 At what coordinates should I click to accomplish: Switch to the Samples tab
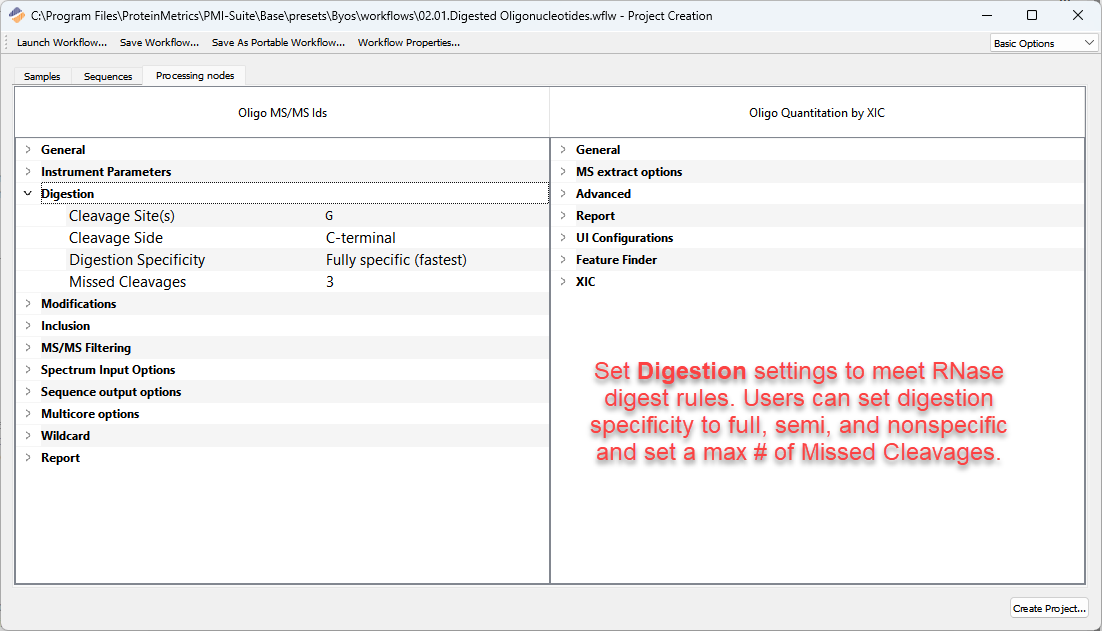click(42, 76)
